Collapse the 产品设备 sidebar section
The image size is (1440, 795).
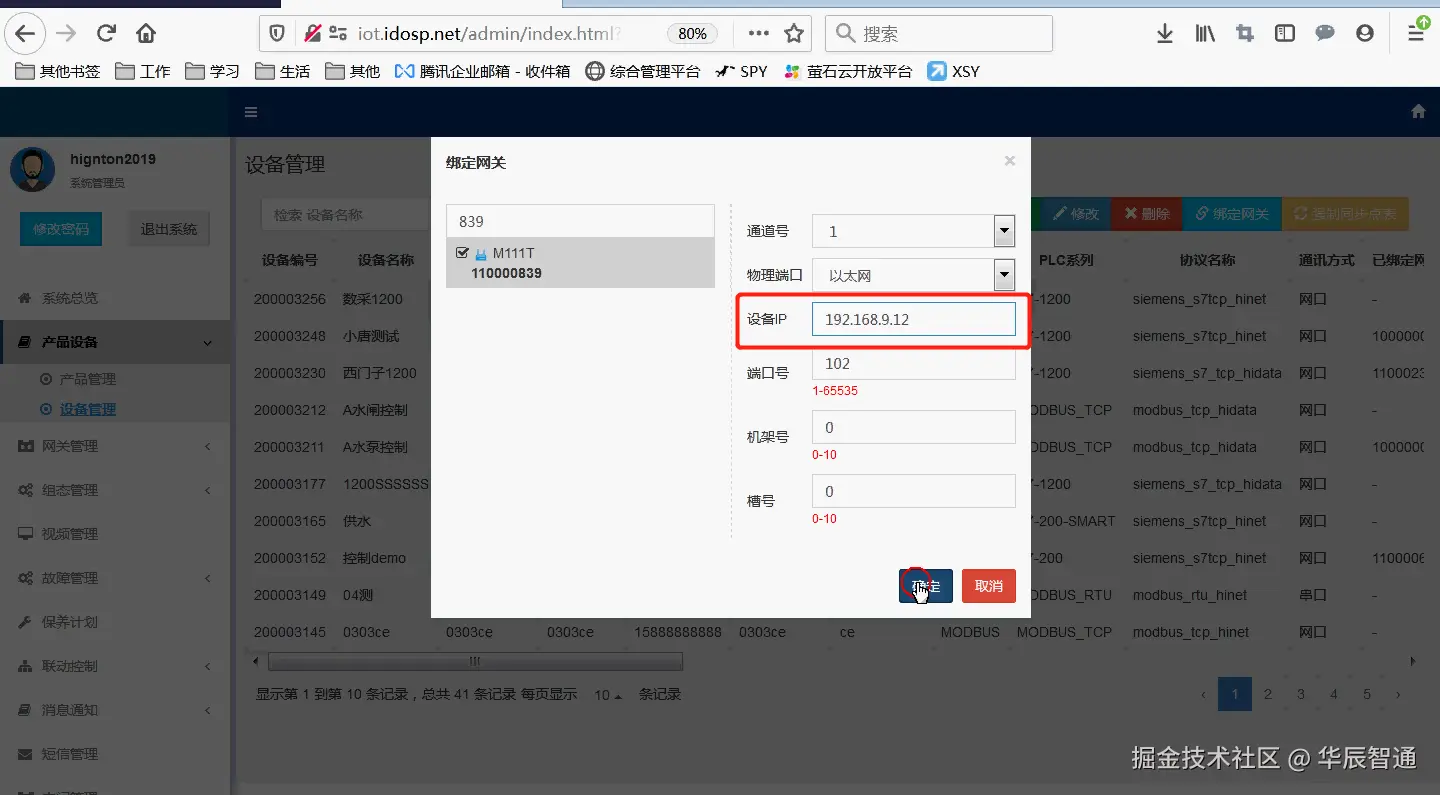pyautogui.click(x=115, y=342)
